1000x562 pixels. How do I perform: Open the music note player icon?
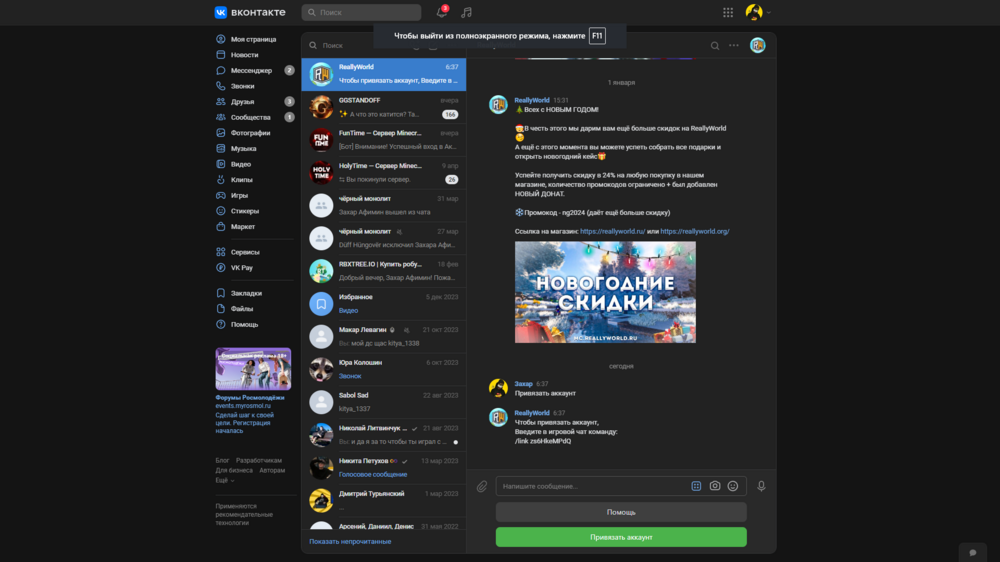click(x=466, y=12)
